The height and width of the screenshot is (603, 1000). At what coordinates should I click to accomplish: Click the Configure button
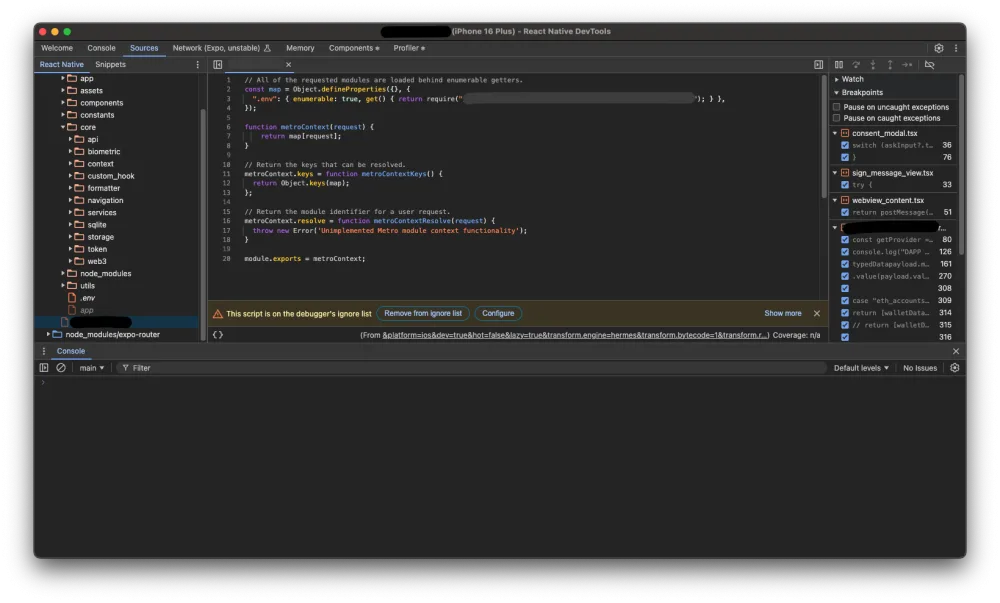point(498,313)
